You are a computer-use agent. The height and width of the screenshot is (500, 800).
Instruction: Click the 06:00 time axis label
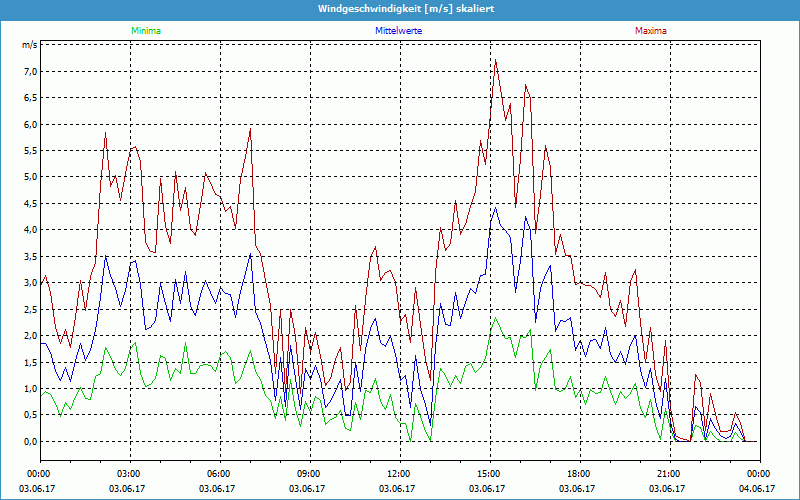coord(219,474)
